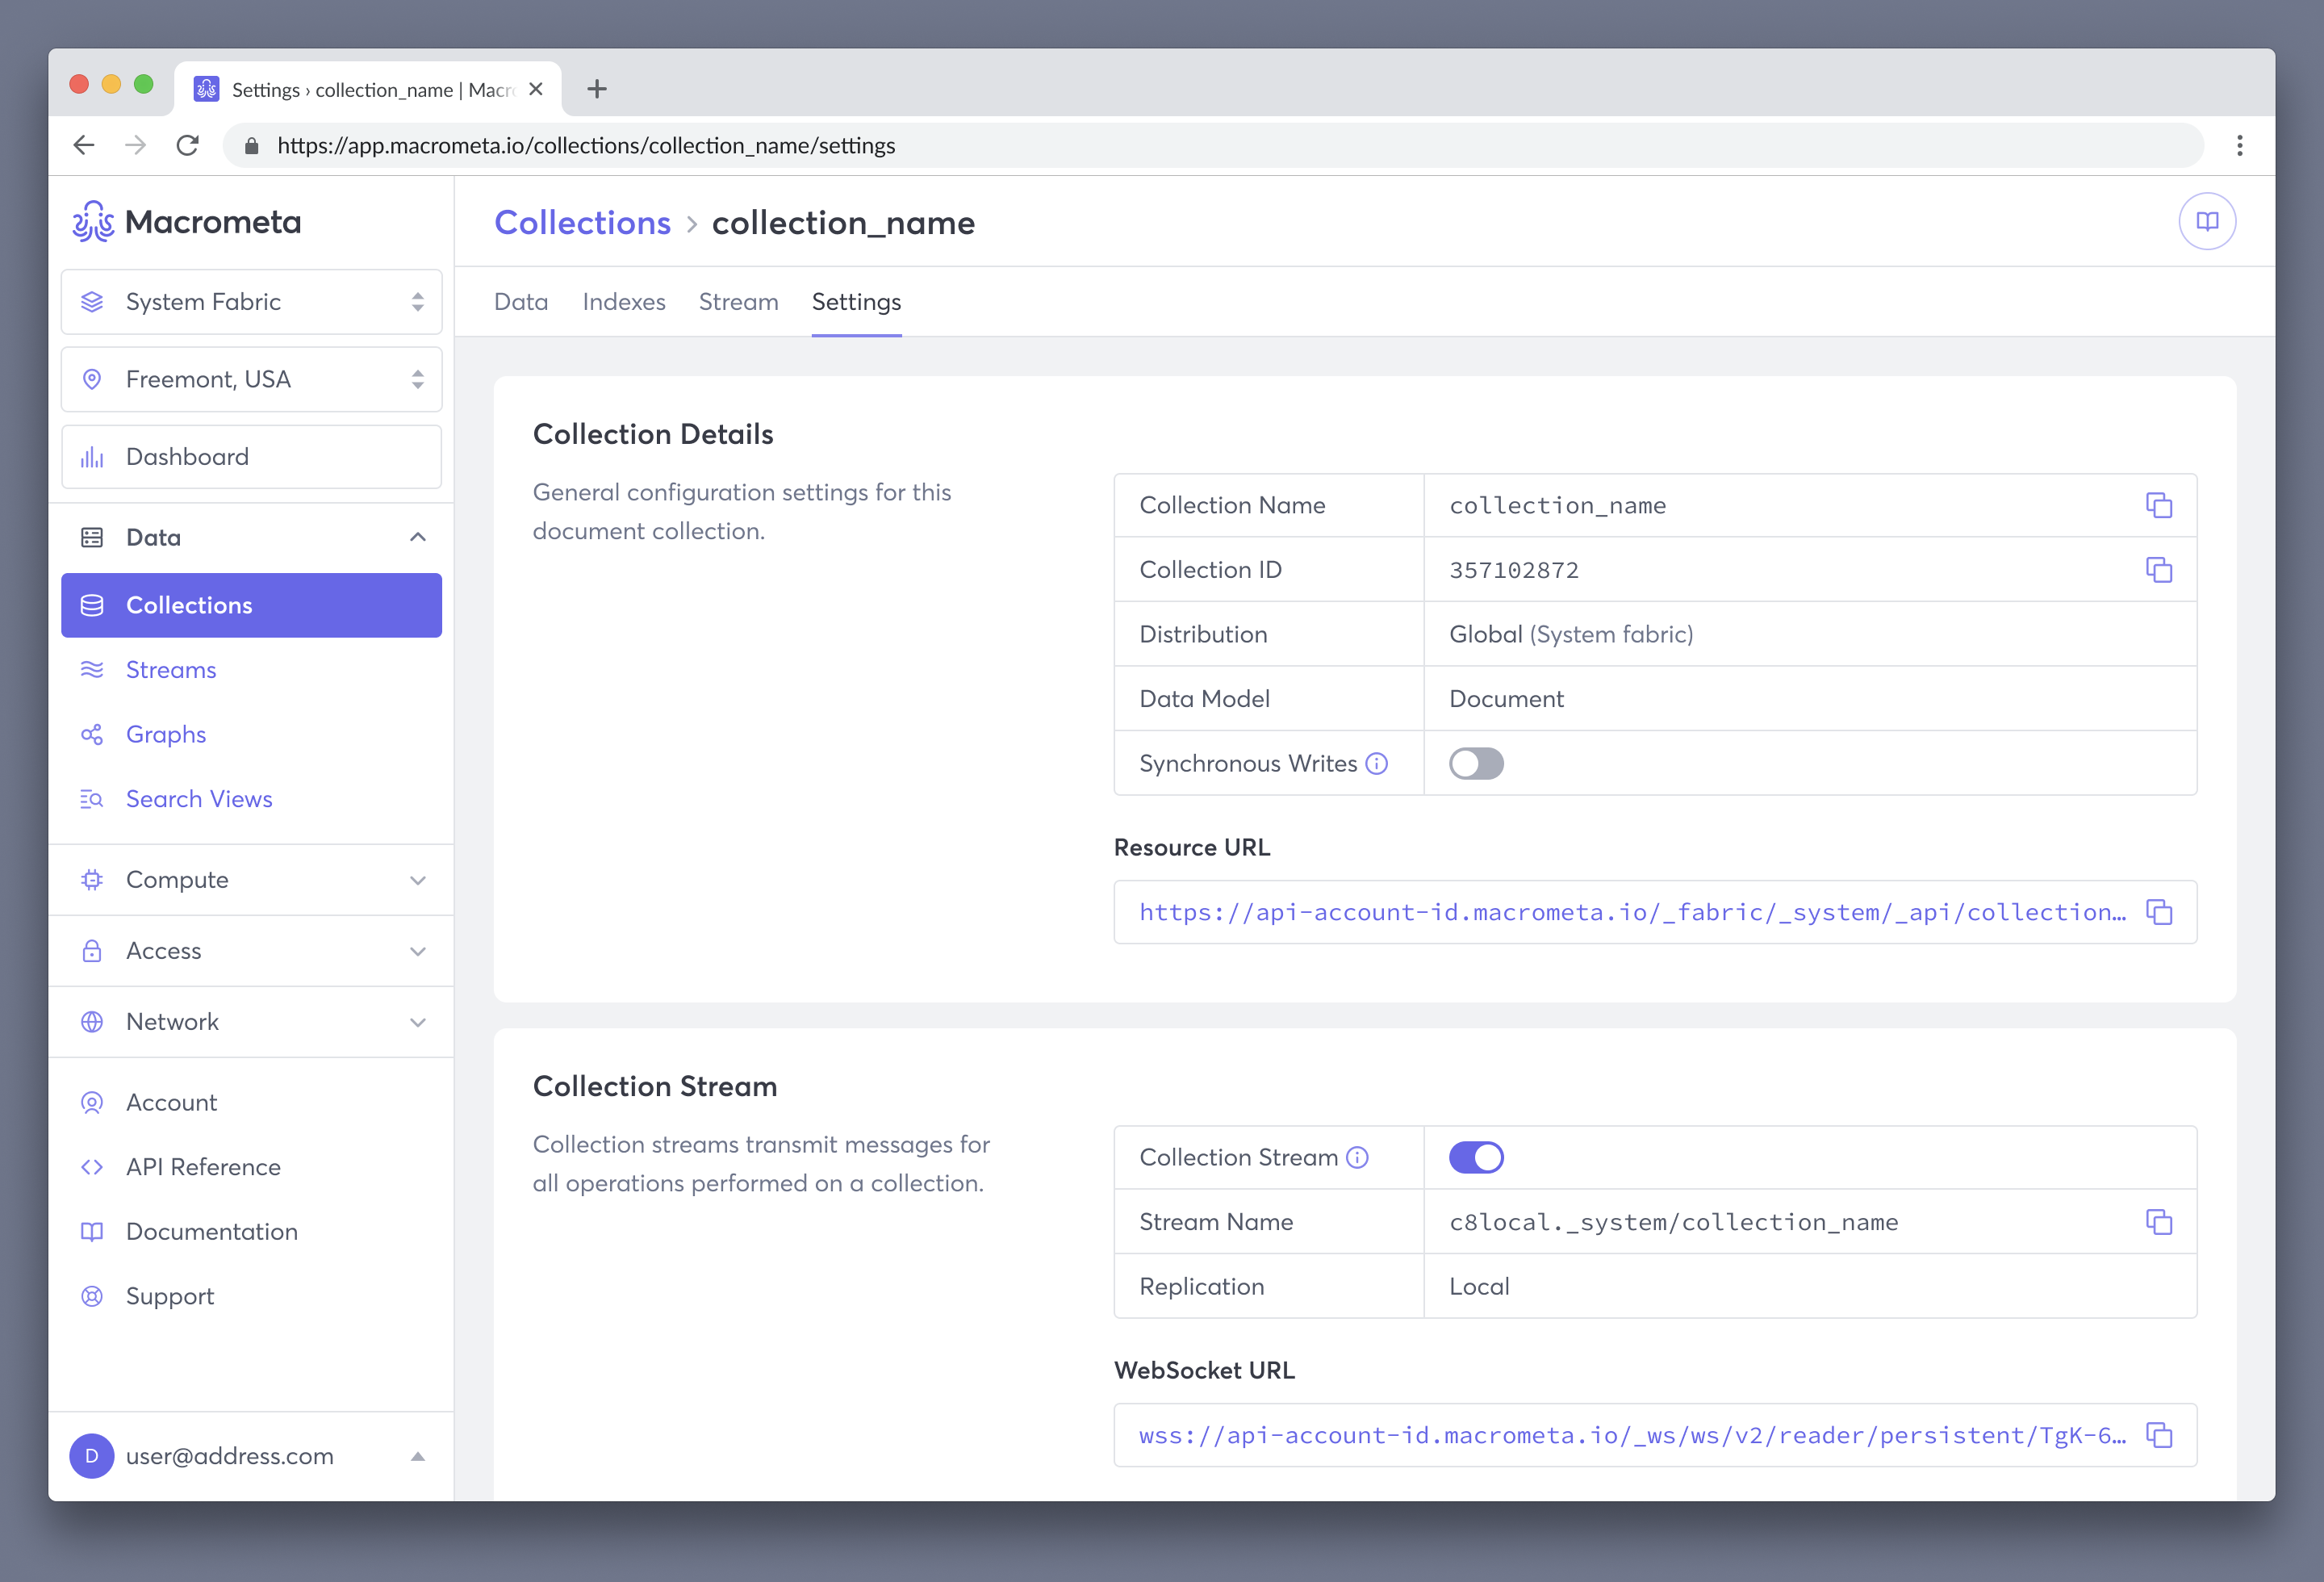Click the browser address bar
The height and width of the screenshot is (1582, 2324).
tap(1212, 146)
